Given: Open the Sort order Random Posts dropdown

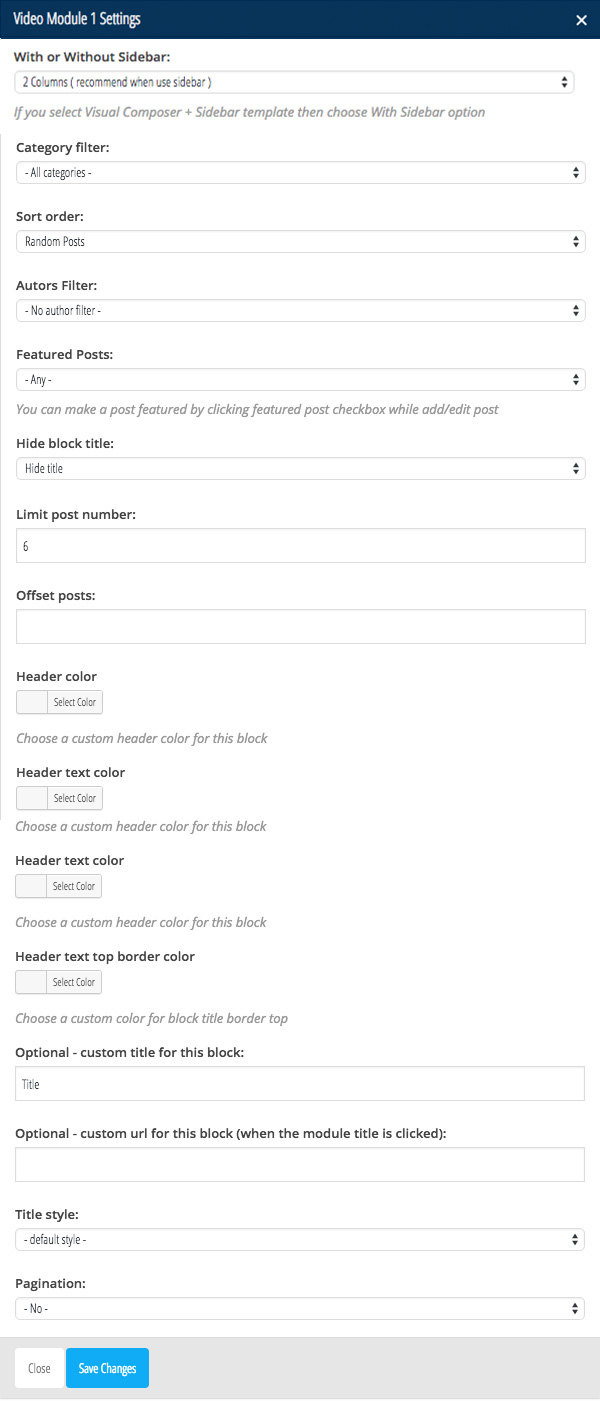Looking at the screenshot, I should coord(301,241).
